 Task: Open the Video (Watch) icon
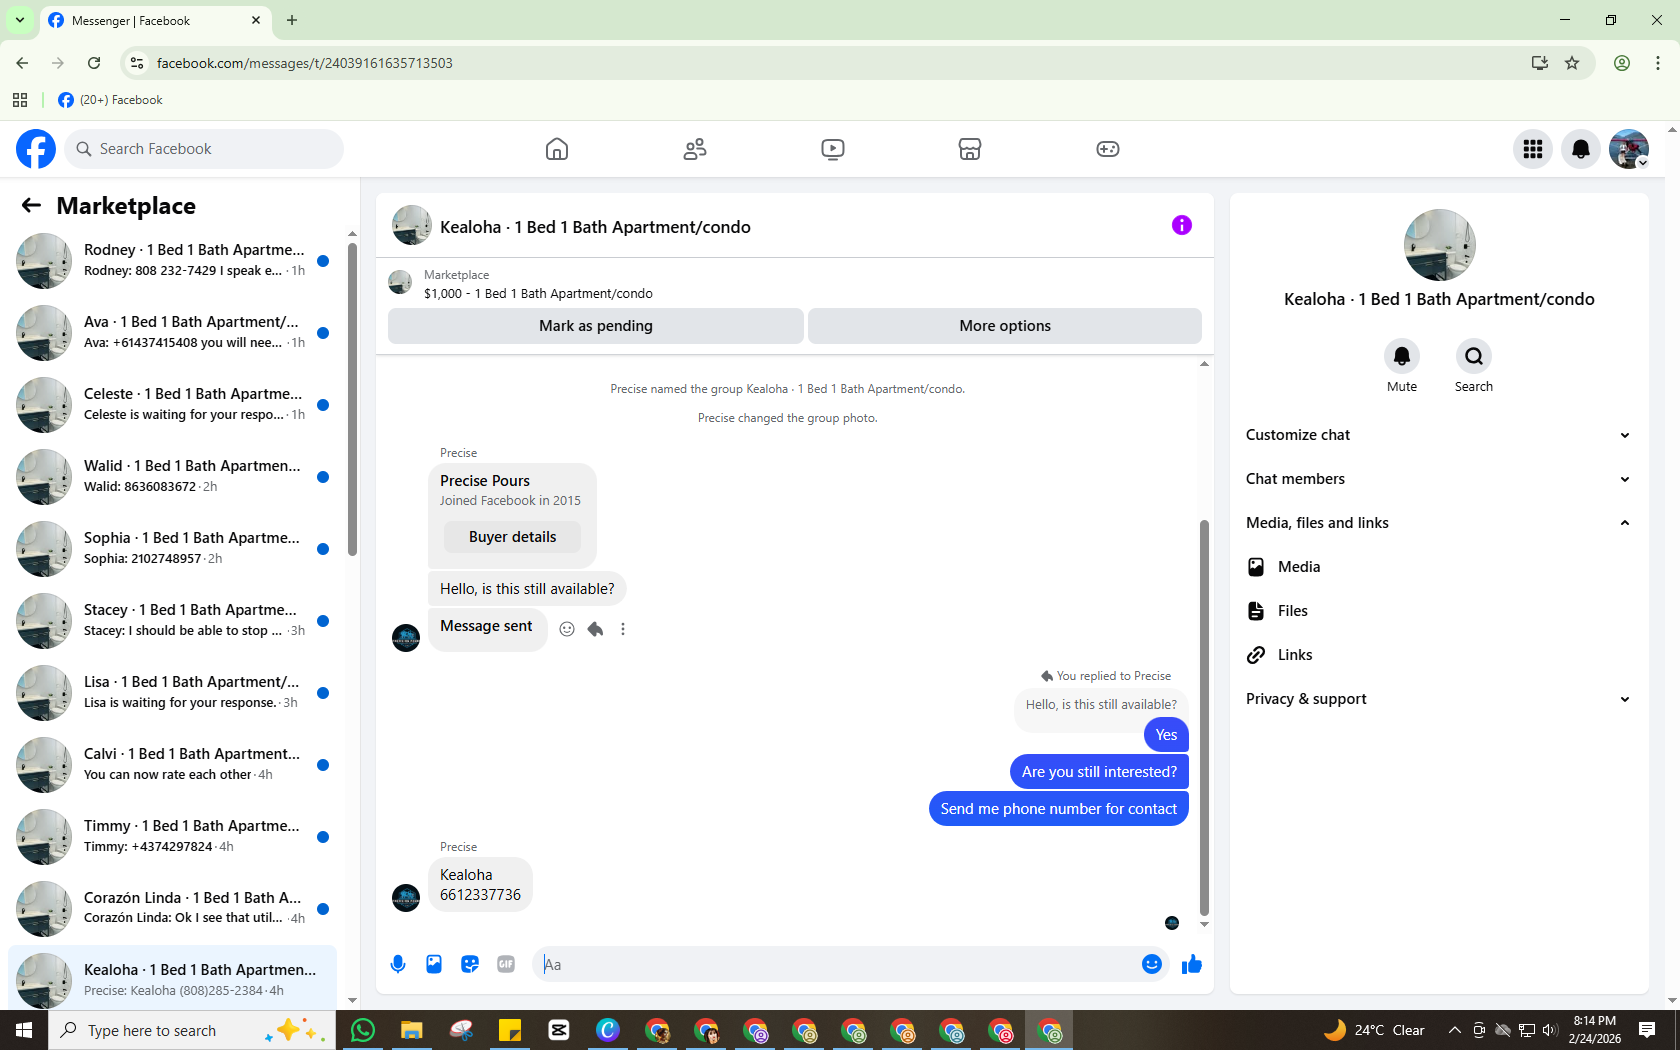click(833, 149)
